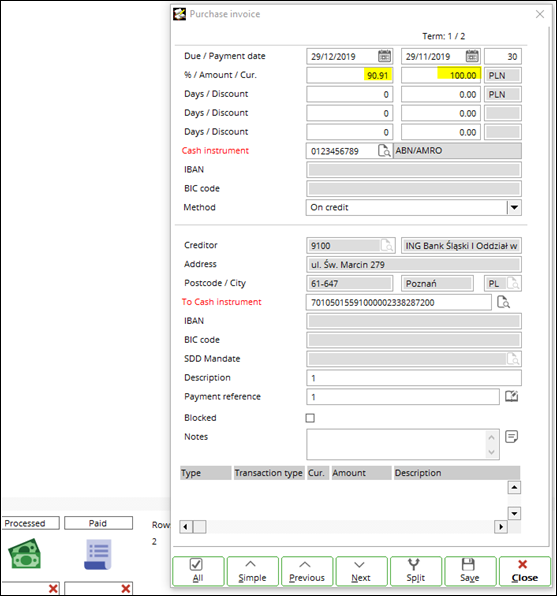Click the green cash Processed icon

[25, 554]
